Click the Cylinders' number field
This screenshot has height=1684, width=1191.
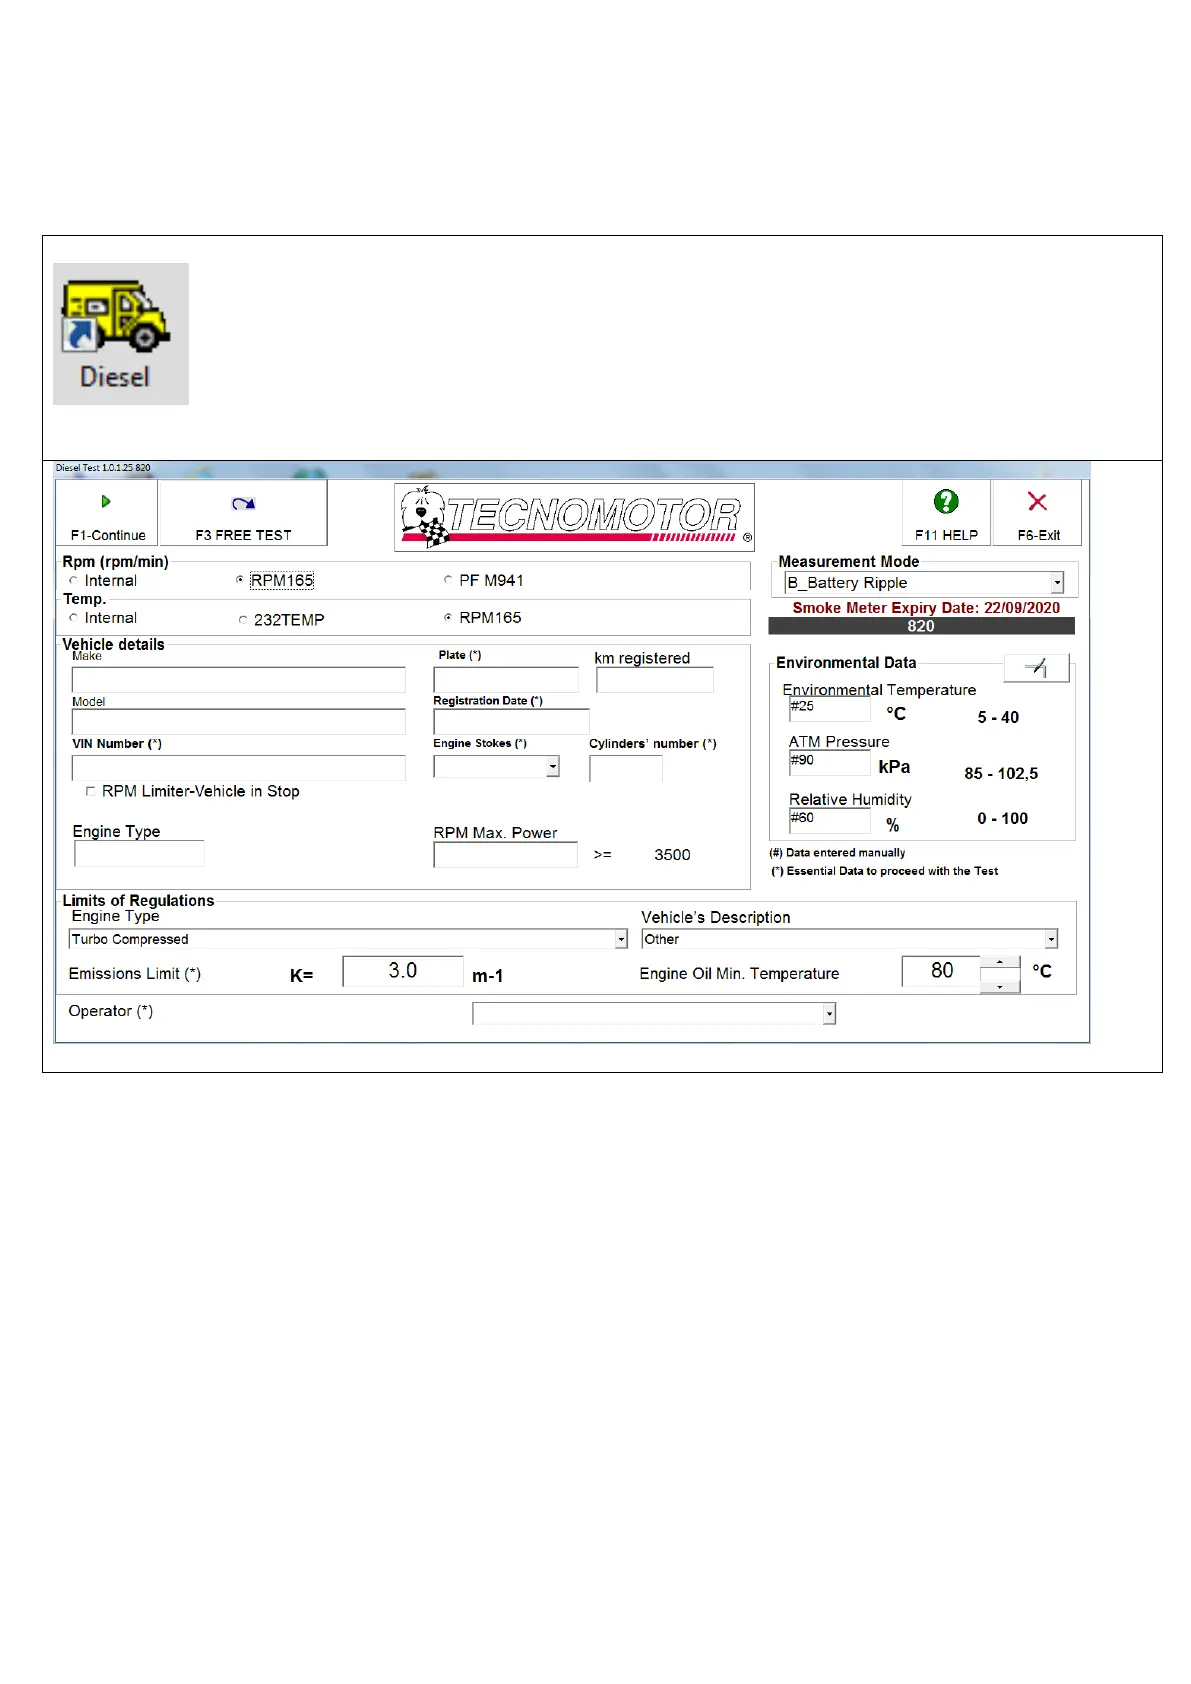[x=626, y=768]
